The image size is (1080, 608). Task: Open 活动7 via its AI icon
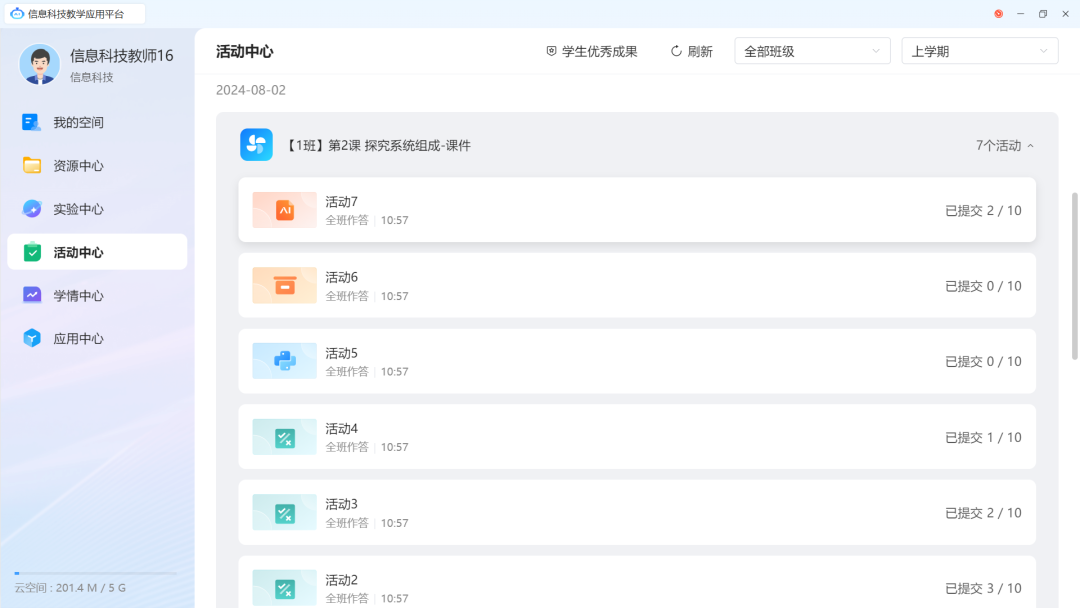coord(283,210)
